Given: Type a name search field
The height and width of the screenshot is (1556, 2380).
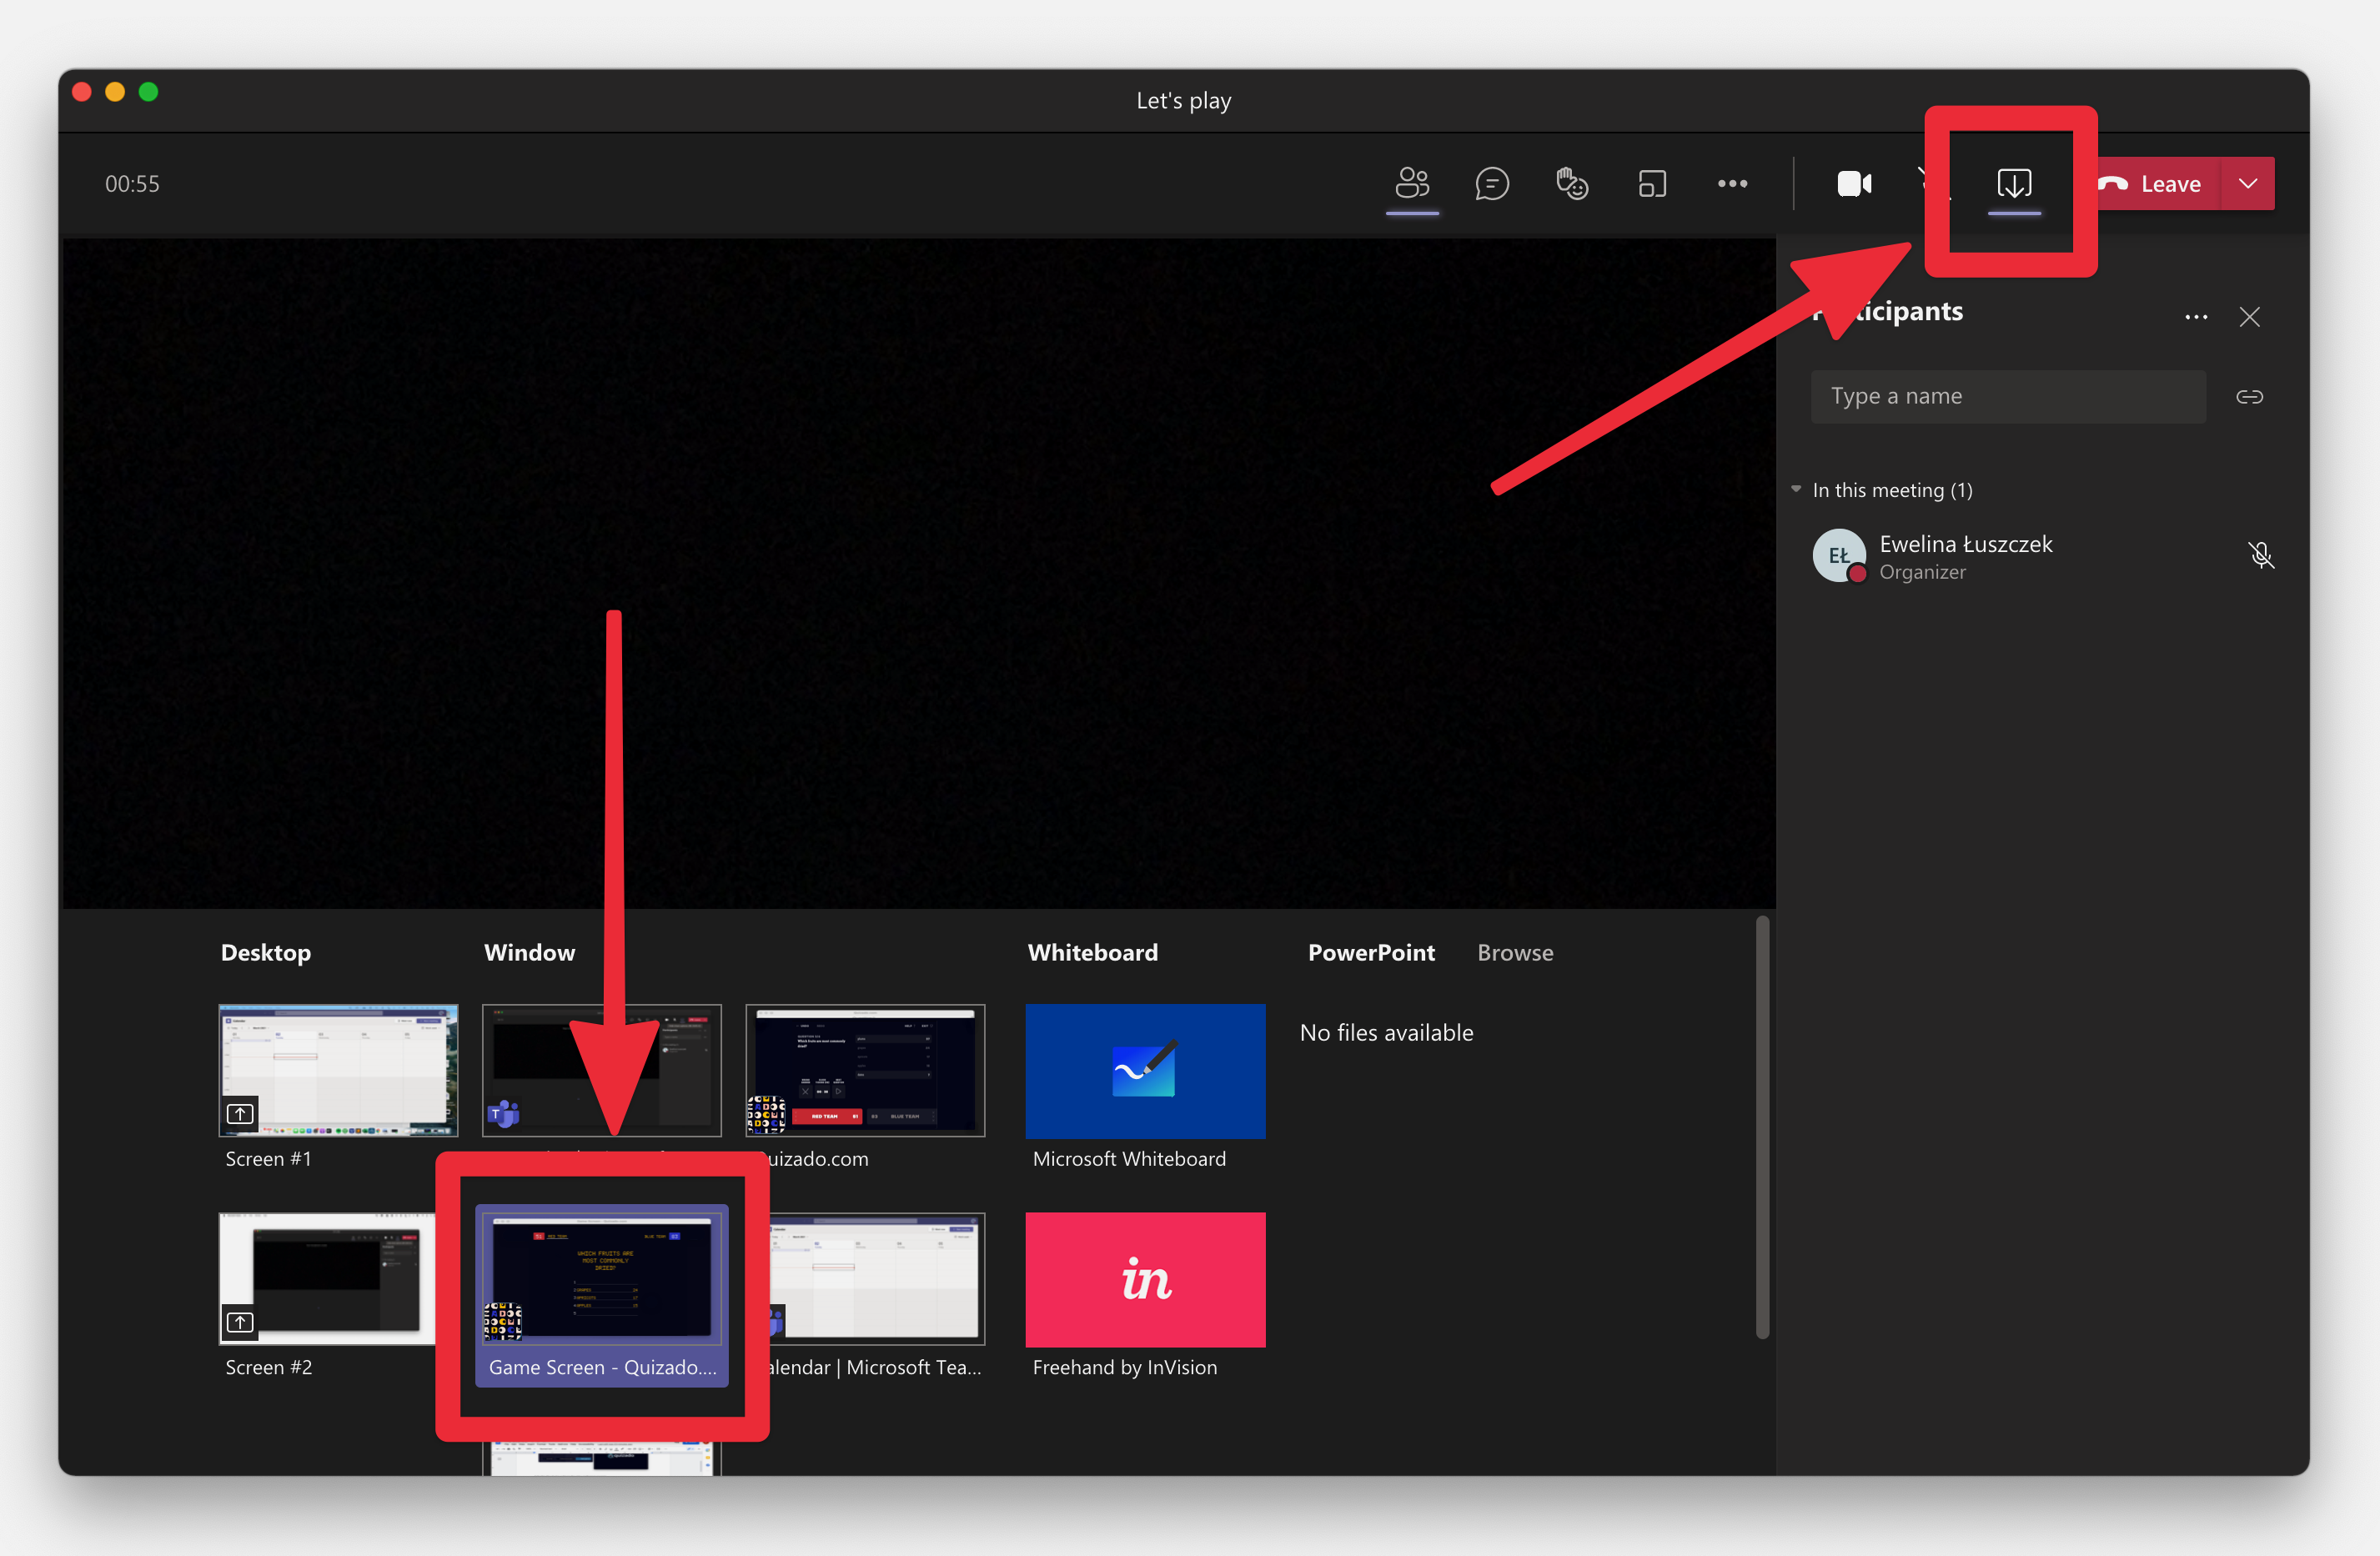Looking at the screenshot, I should 2007,397.
